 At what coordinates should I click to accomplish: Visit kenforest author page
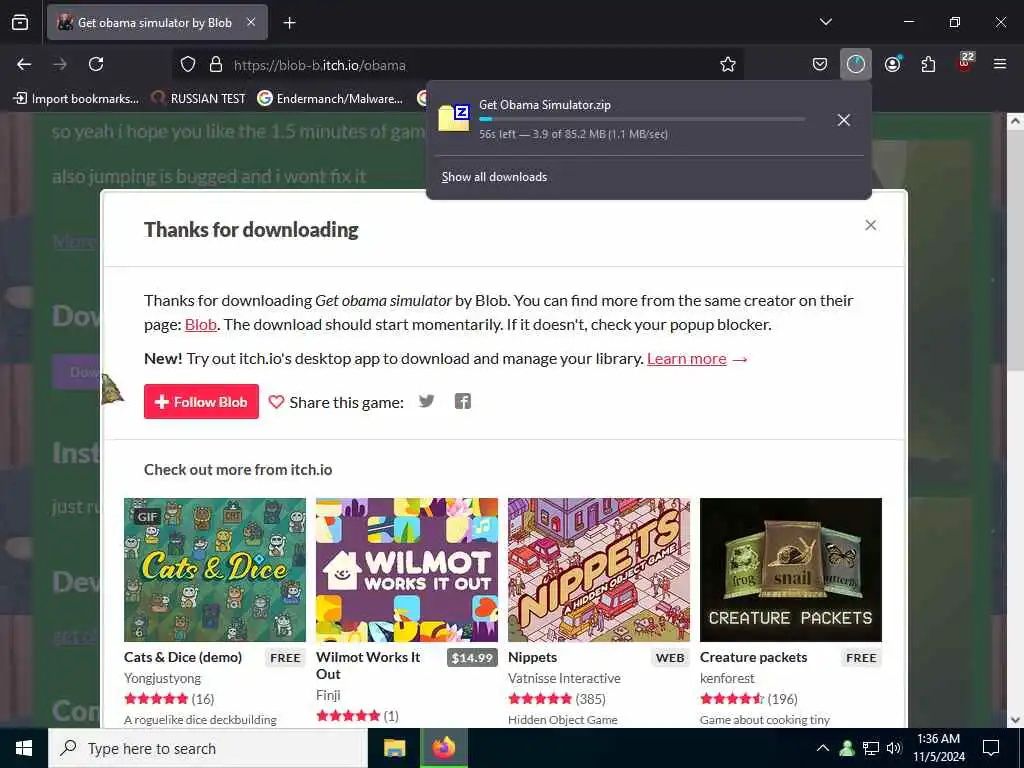tap(727, 678)
